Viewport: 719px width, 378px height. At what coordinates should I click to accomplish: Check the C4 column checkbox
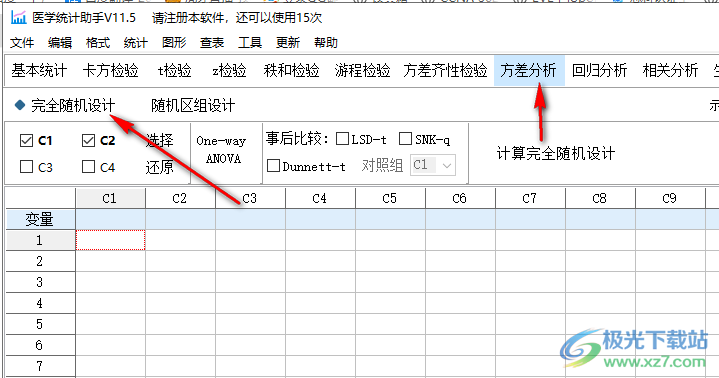click(88, 167)
